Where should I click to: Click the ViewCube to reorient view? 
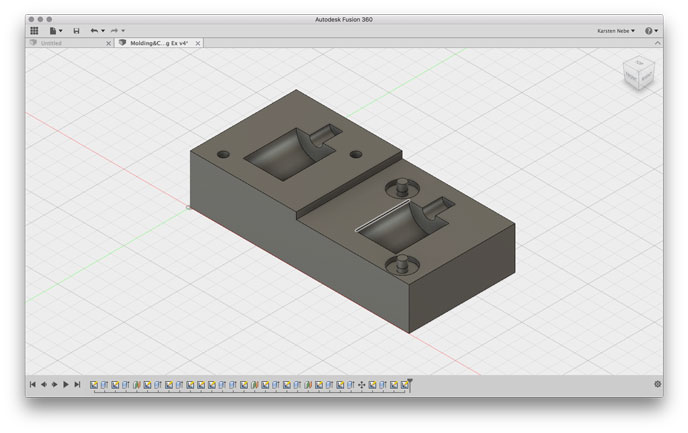point(639,73)
